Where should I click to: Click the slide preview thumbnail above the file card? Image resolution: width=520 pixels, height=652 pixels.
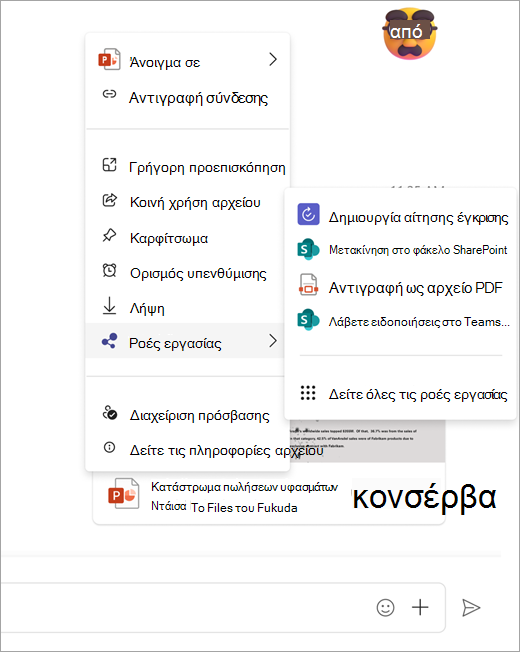pos(367,441)
